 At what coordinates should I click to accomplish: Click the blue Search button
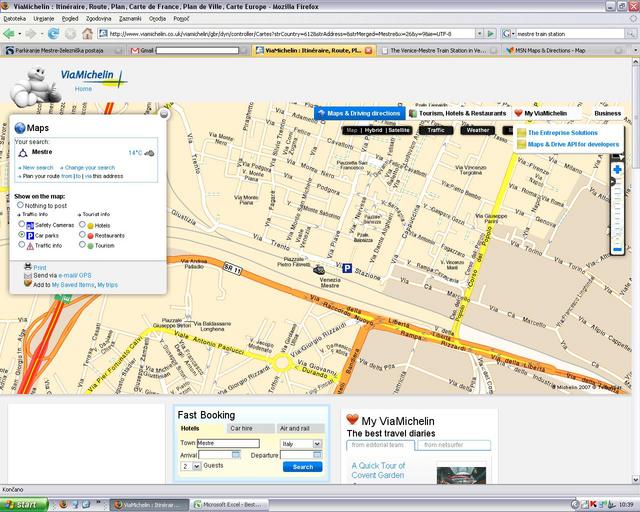[302, 467]
